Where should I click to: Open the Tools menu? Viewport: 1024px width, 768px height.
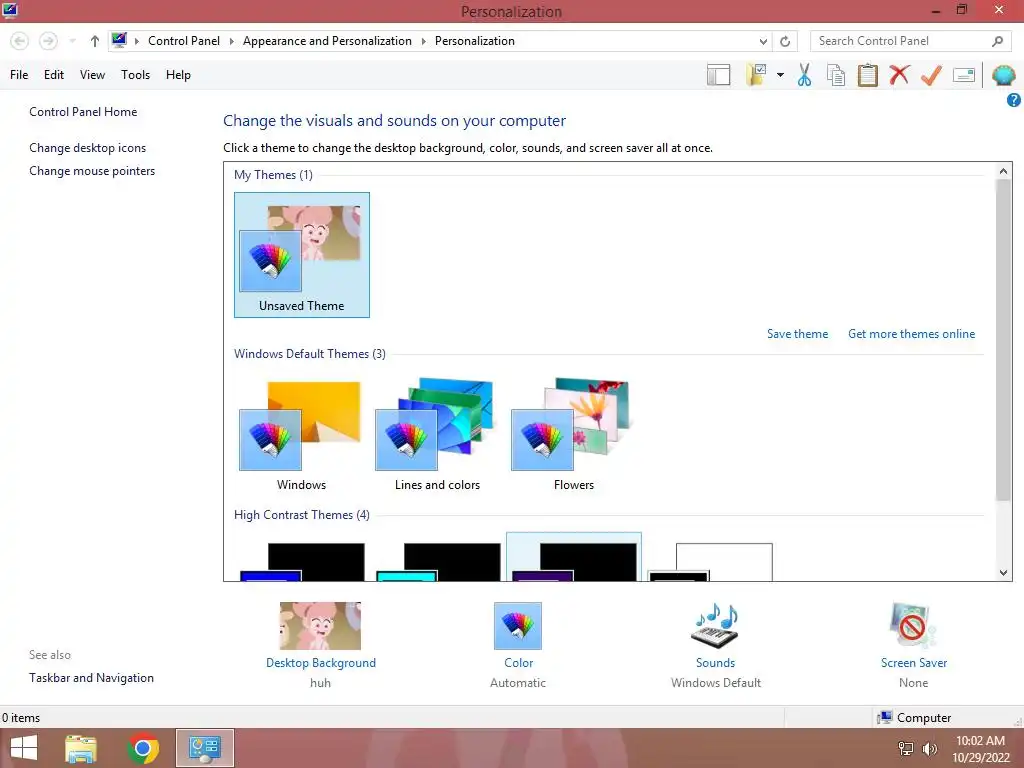coord(135,75)
